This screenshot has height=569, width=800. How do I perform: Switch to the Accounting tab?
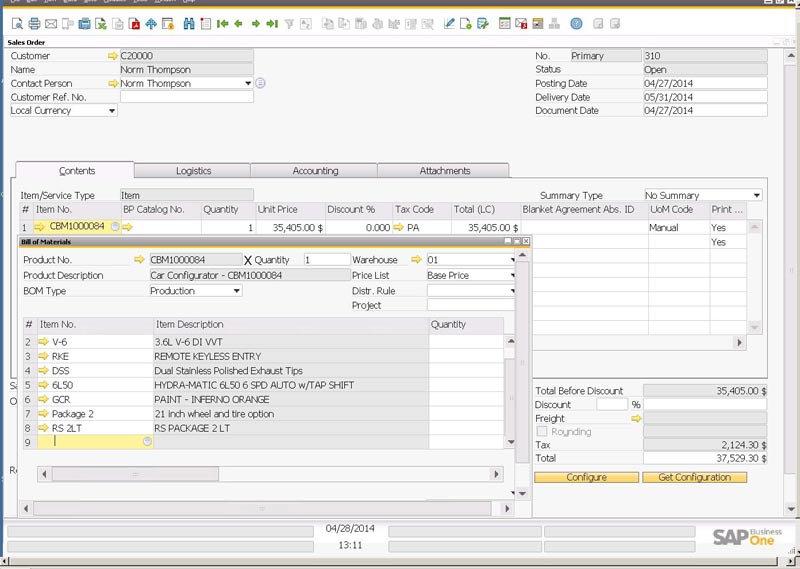coord(315,171)
